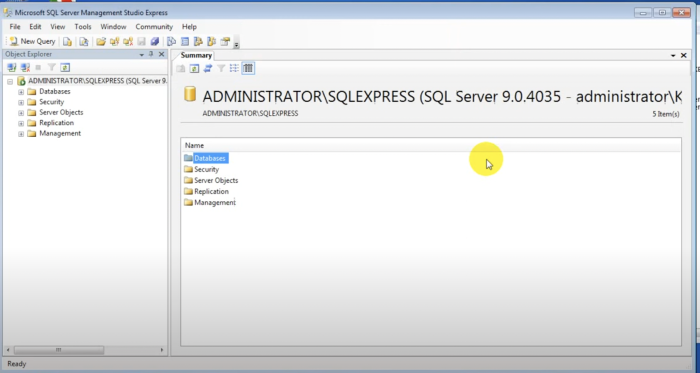Open the Window menu
This screenshot has height=373, width=700.
click(113, 27)
